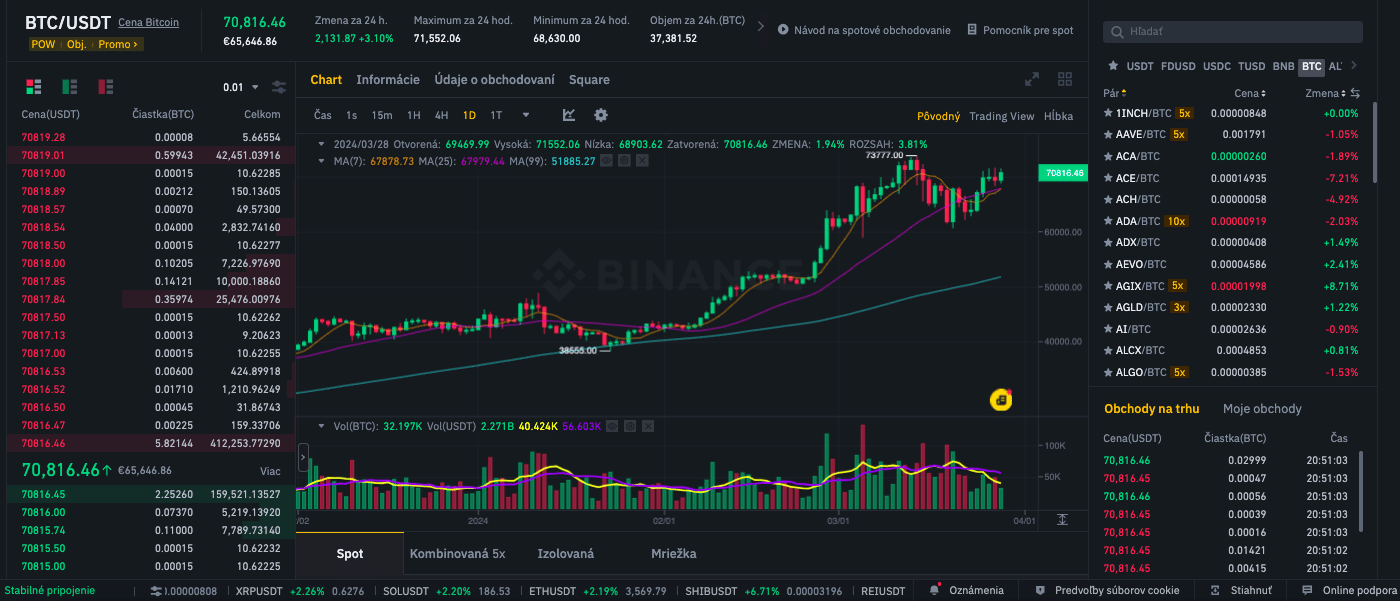Hide the MA indicator using its eye icon
This screenshot has height=601, width=1400.
pos(607,160)
